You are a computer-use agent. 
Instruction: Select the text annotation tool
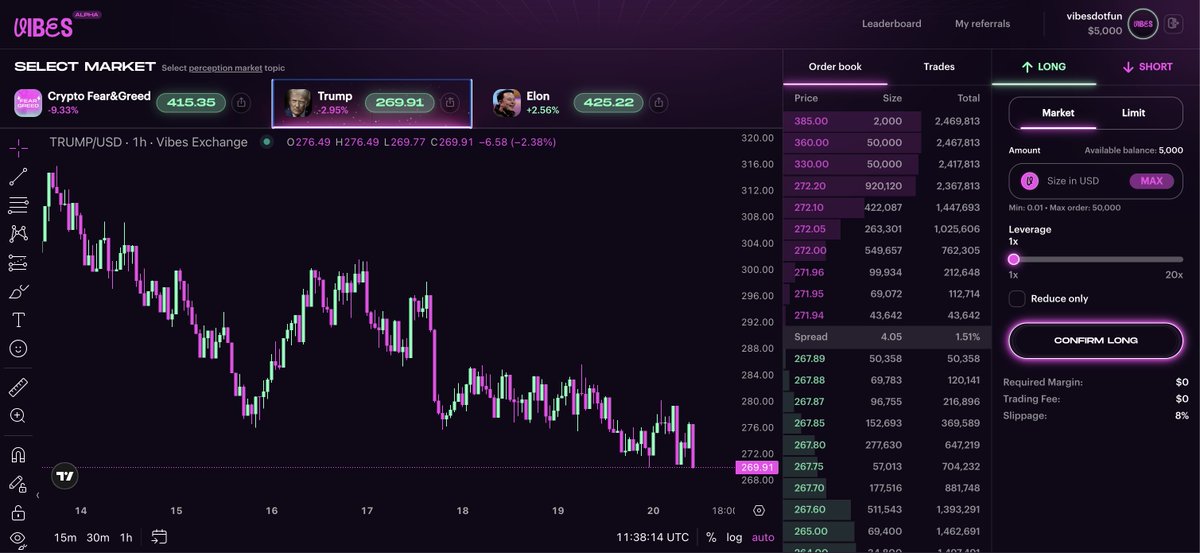tap(18, 320)
